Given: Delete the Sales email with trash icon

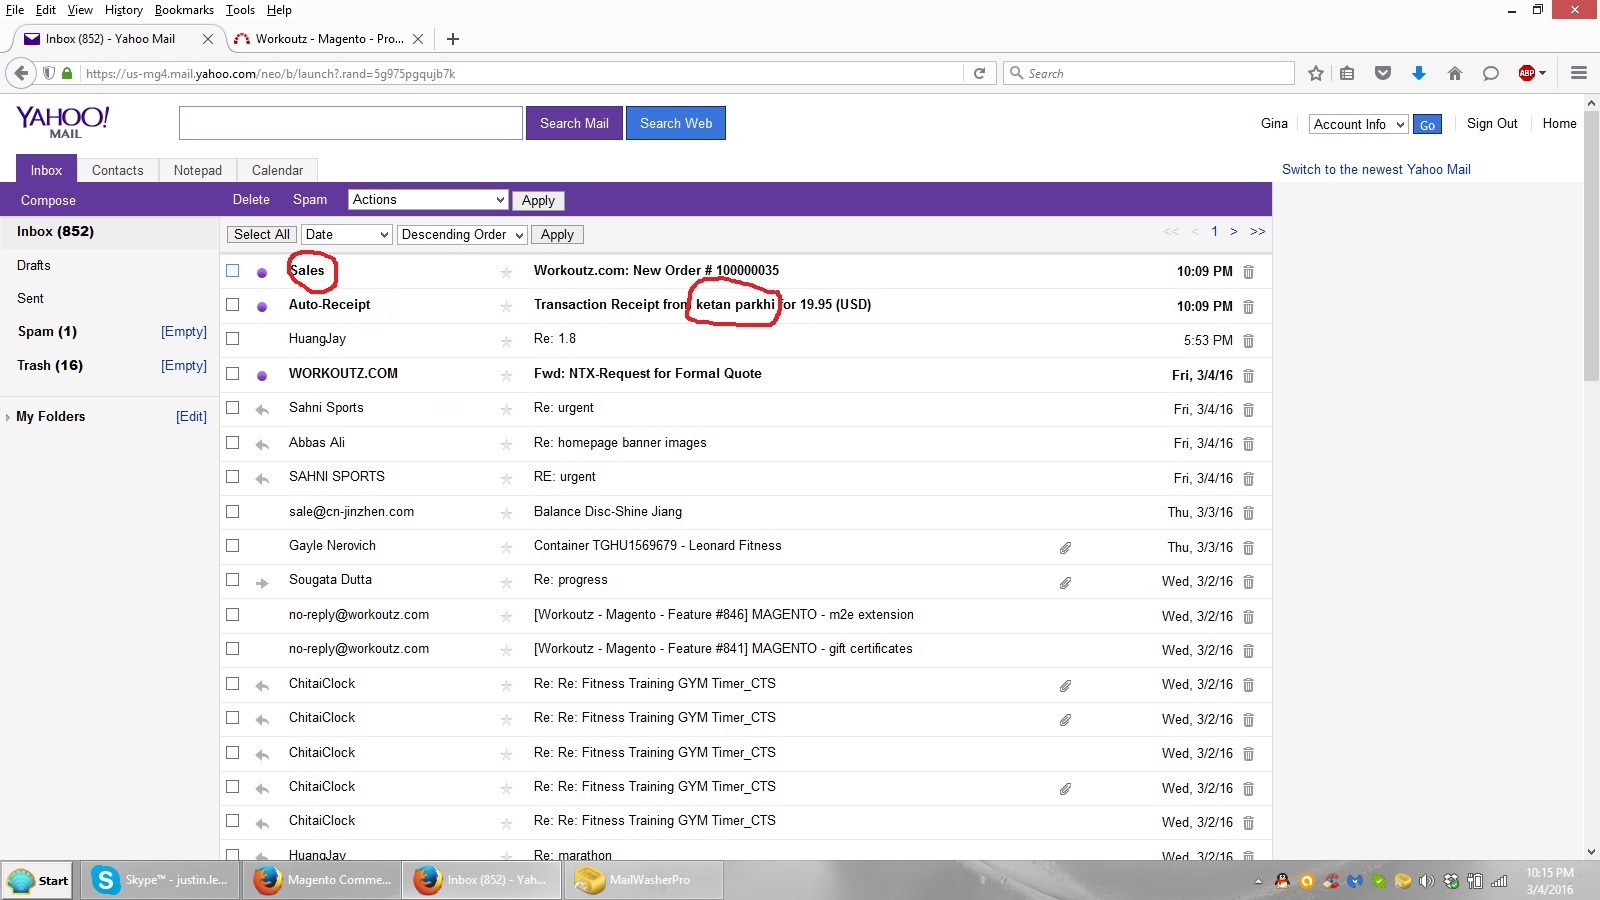Looking at the screenshot, I should coord(1248,272).
